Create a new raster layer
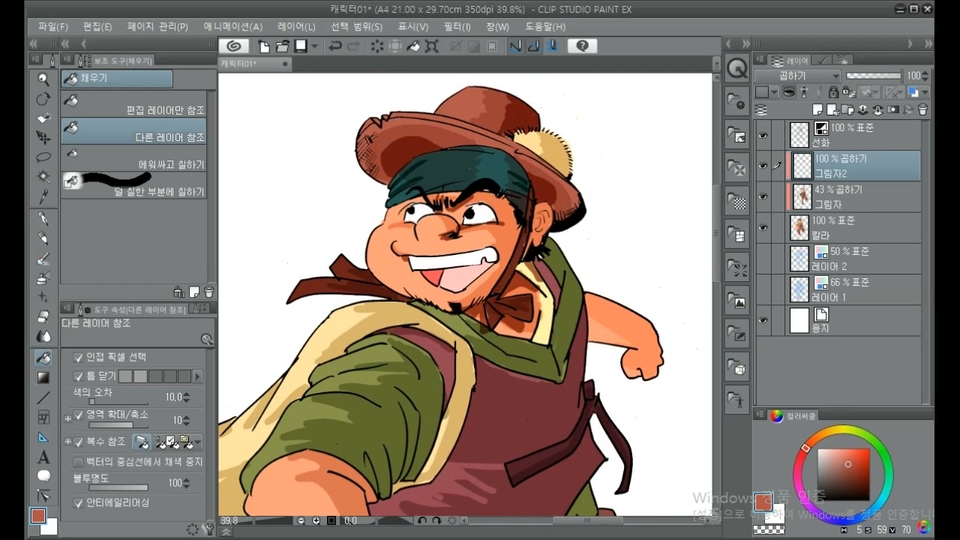This screenshot has width=960, height=540. point(817,110)
